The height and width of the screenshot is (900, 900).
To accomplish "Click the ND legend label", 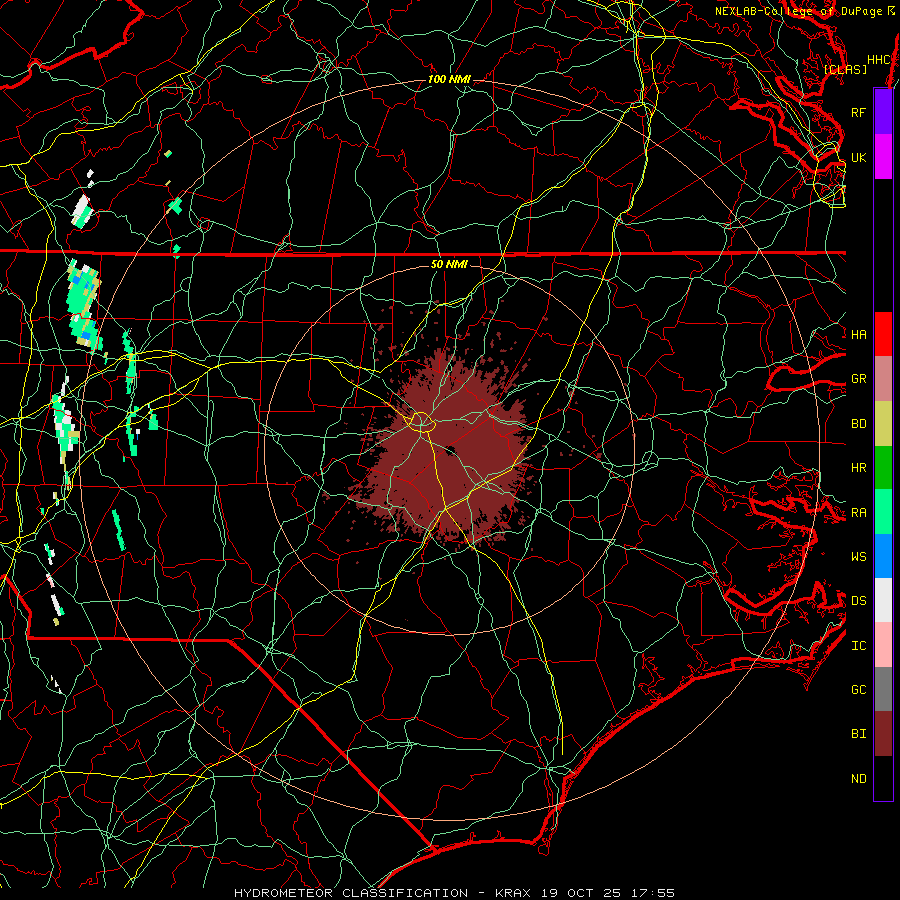I will 859,779.
